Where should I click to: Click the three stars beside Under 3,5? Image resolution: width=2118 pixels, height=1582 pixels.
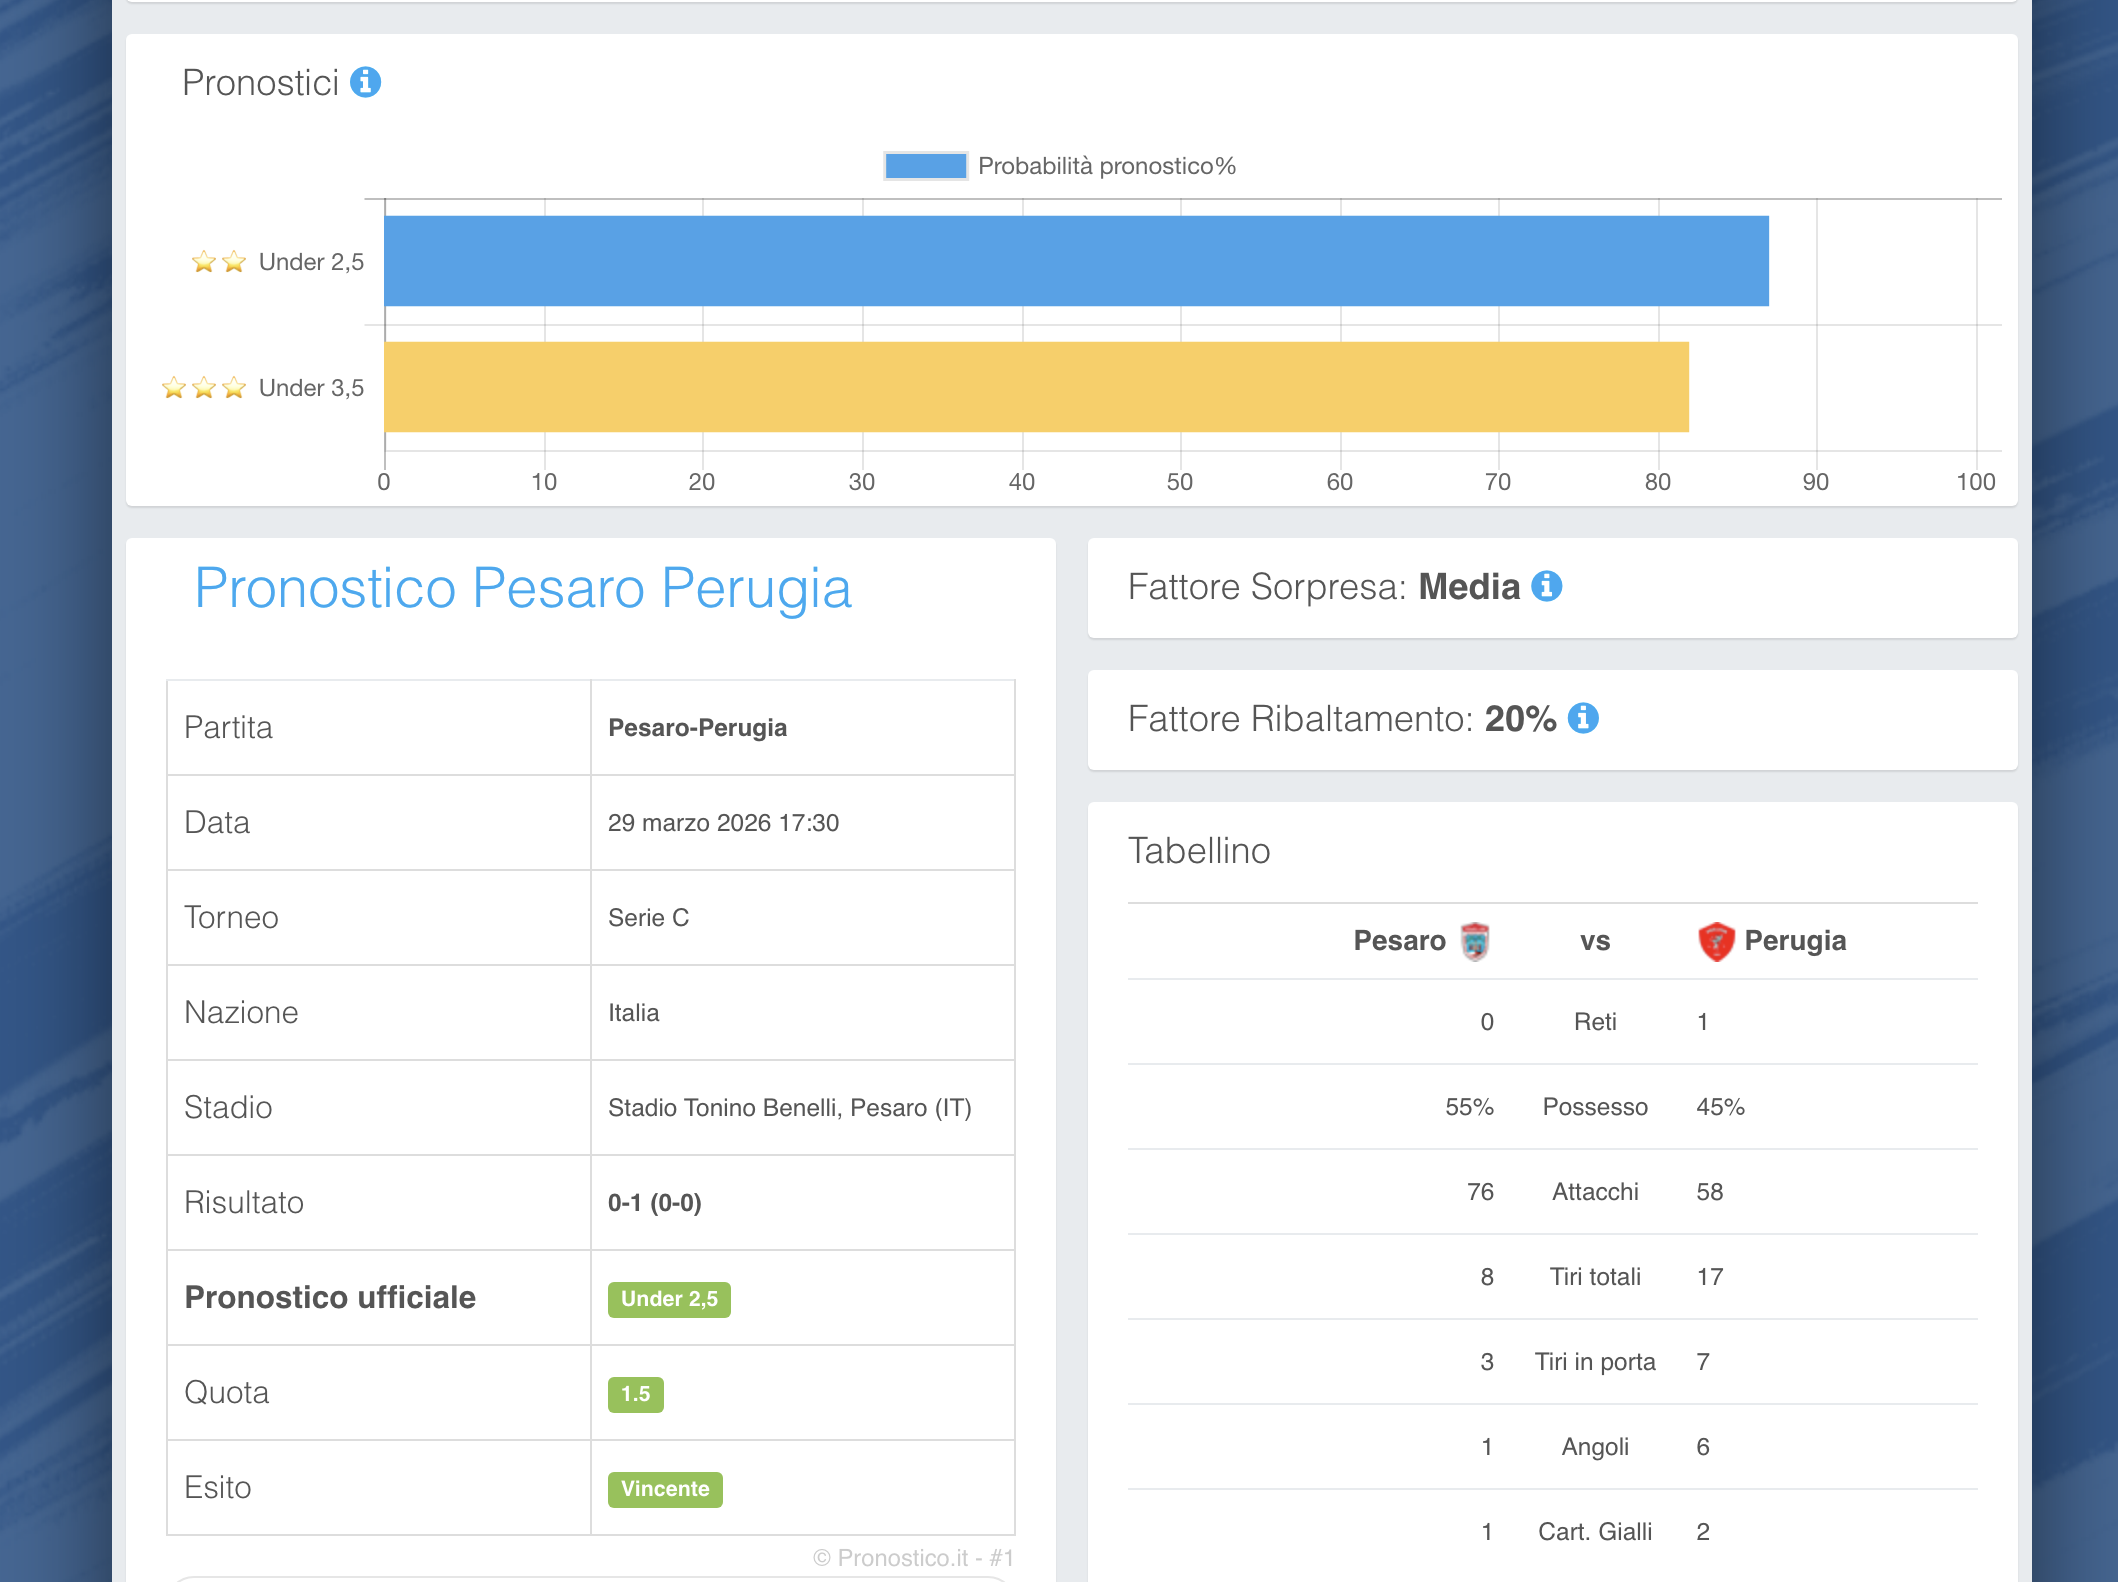(x=204, y=388)
